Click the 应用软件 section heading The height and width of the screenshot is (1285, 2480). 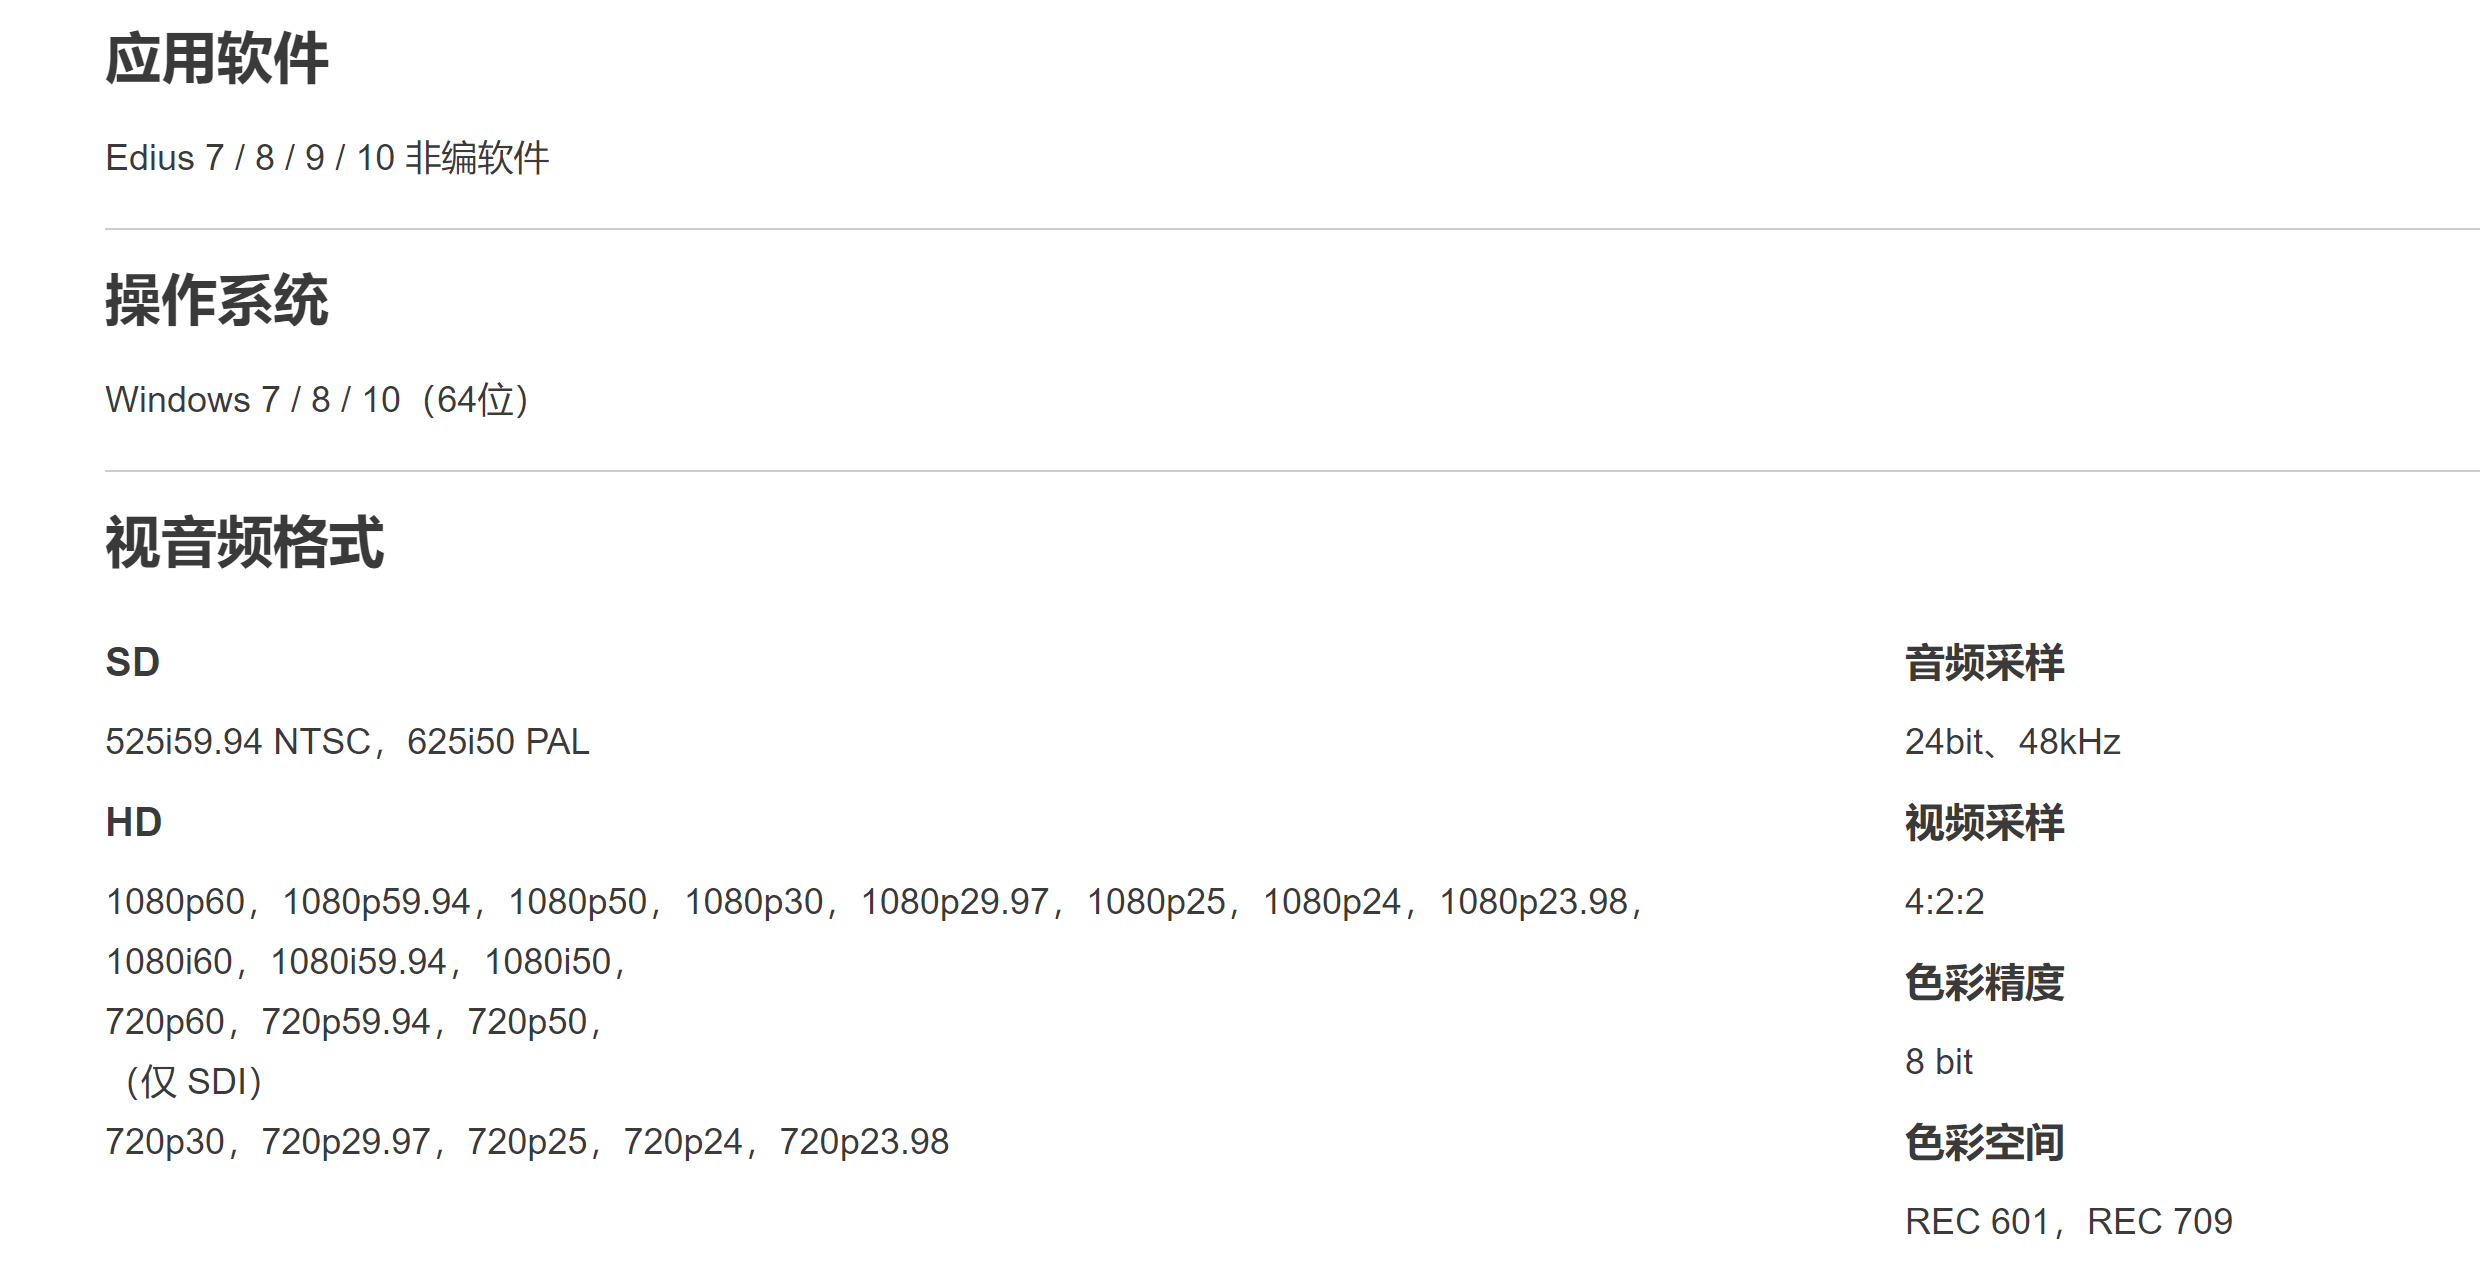217,59
